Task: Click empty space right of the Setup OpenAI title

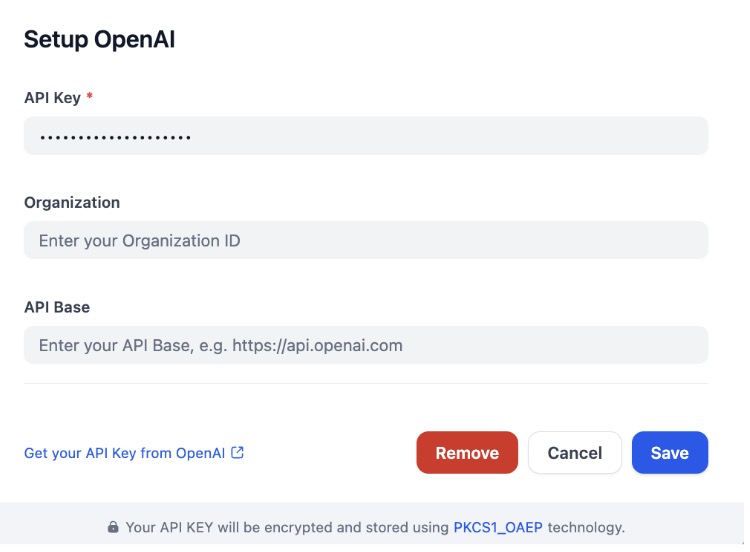Action: click(450, 40)
